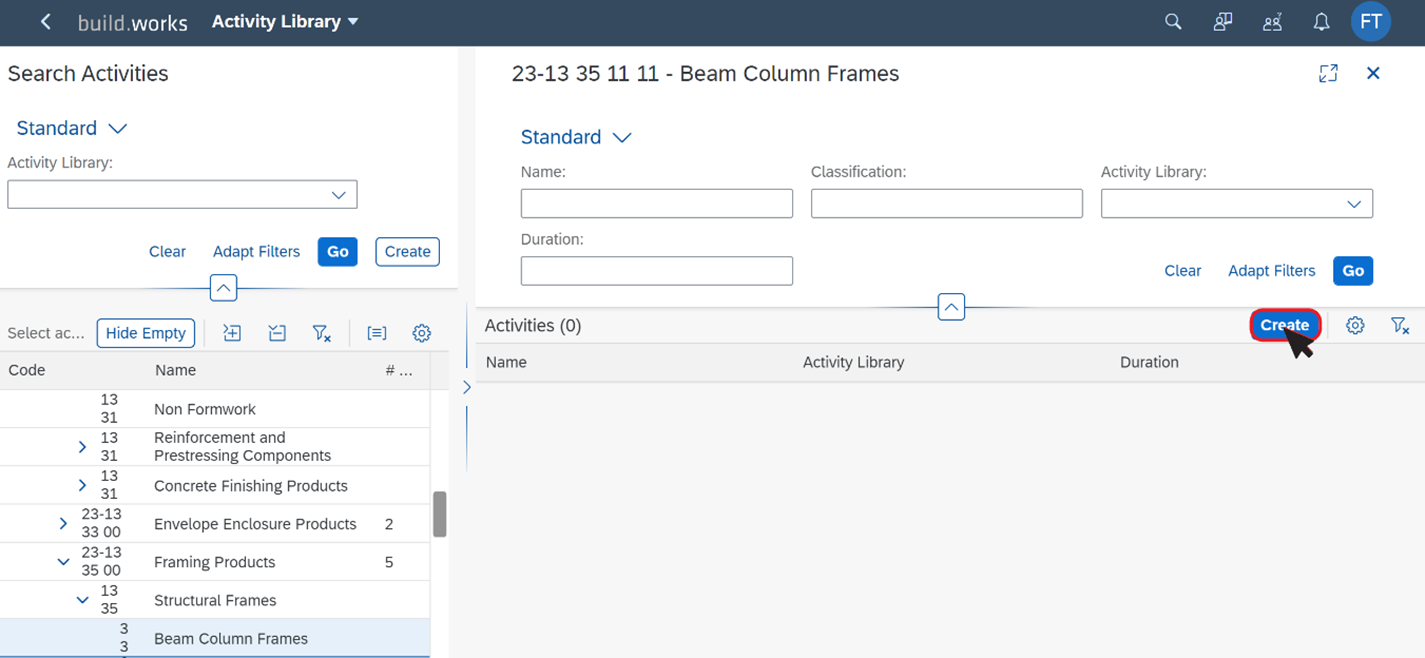
Task: Click the Hide Empty button
Action: point(146,333)
